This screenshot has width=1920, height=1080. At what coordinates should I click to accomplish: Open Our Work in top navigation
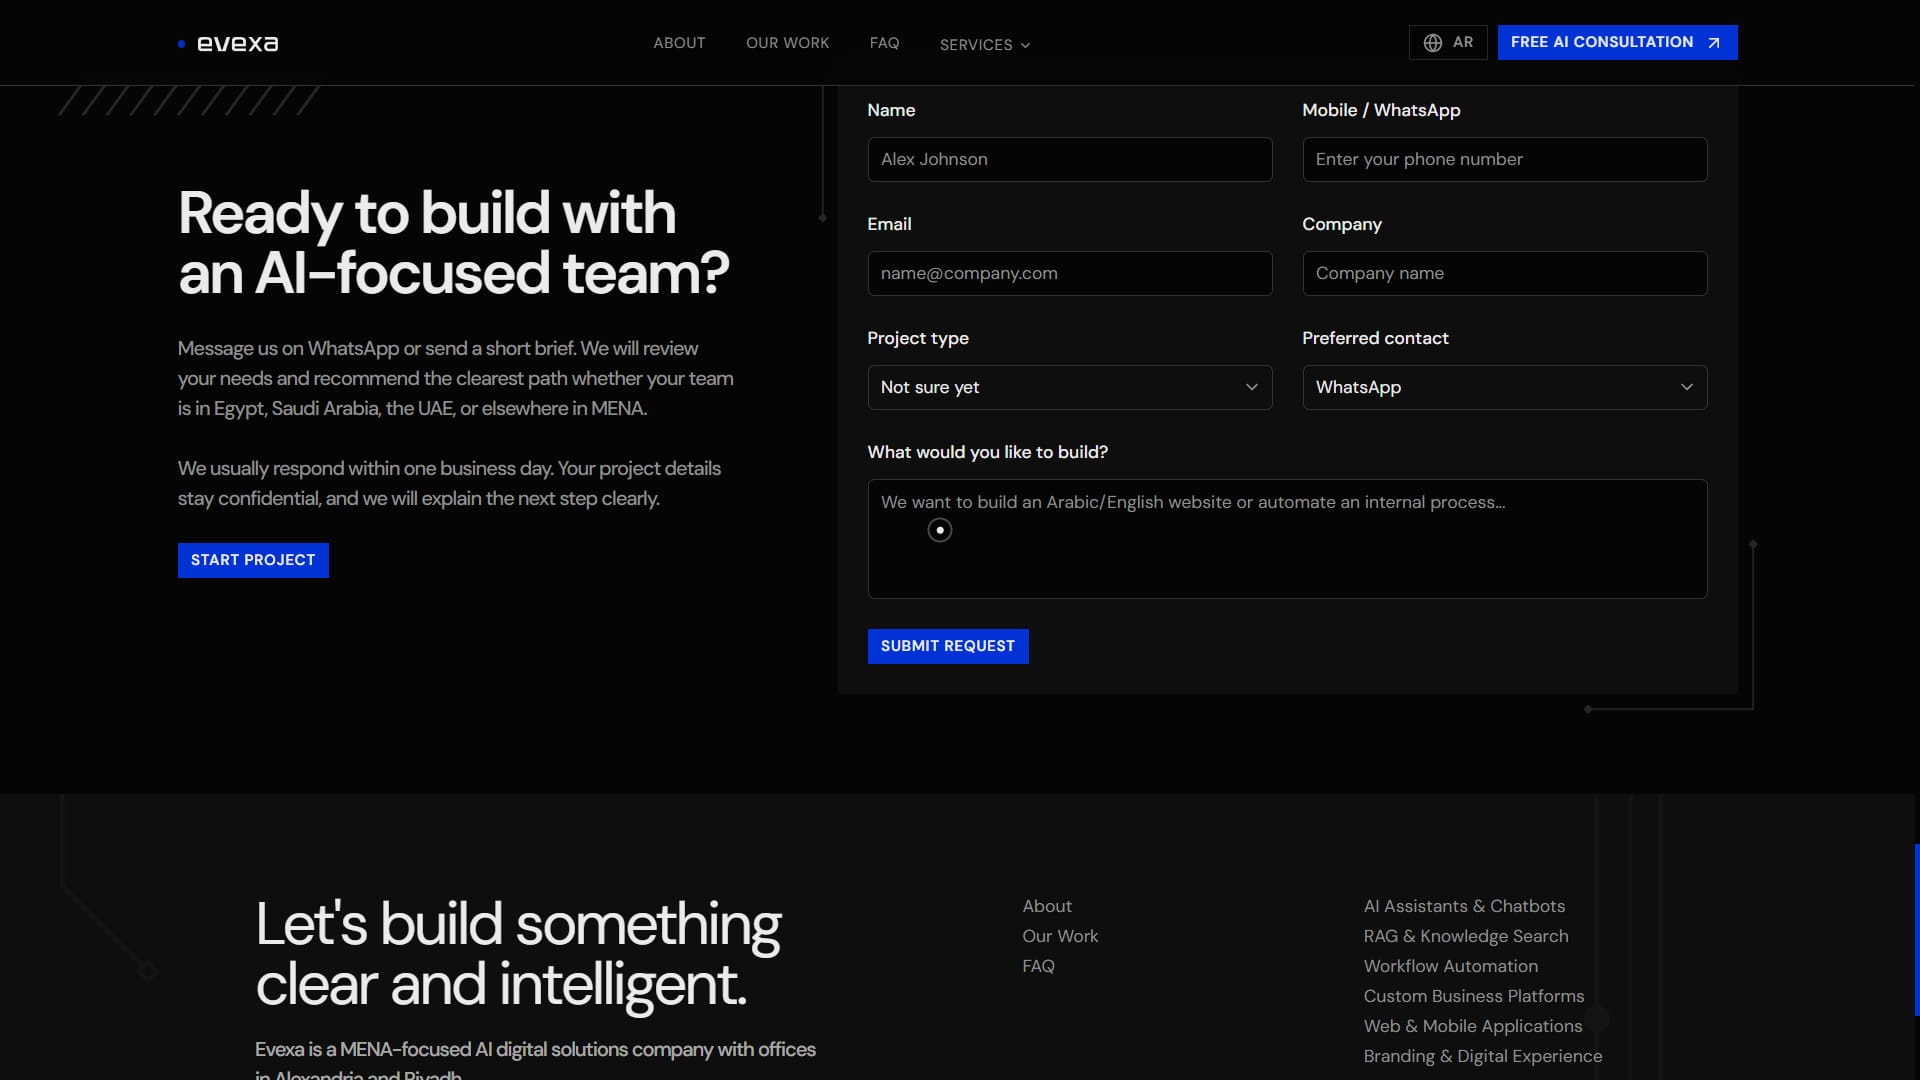click(787, 43)
